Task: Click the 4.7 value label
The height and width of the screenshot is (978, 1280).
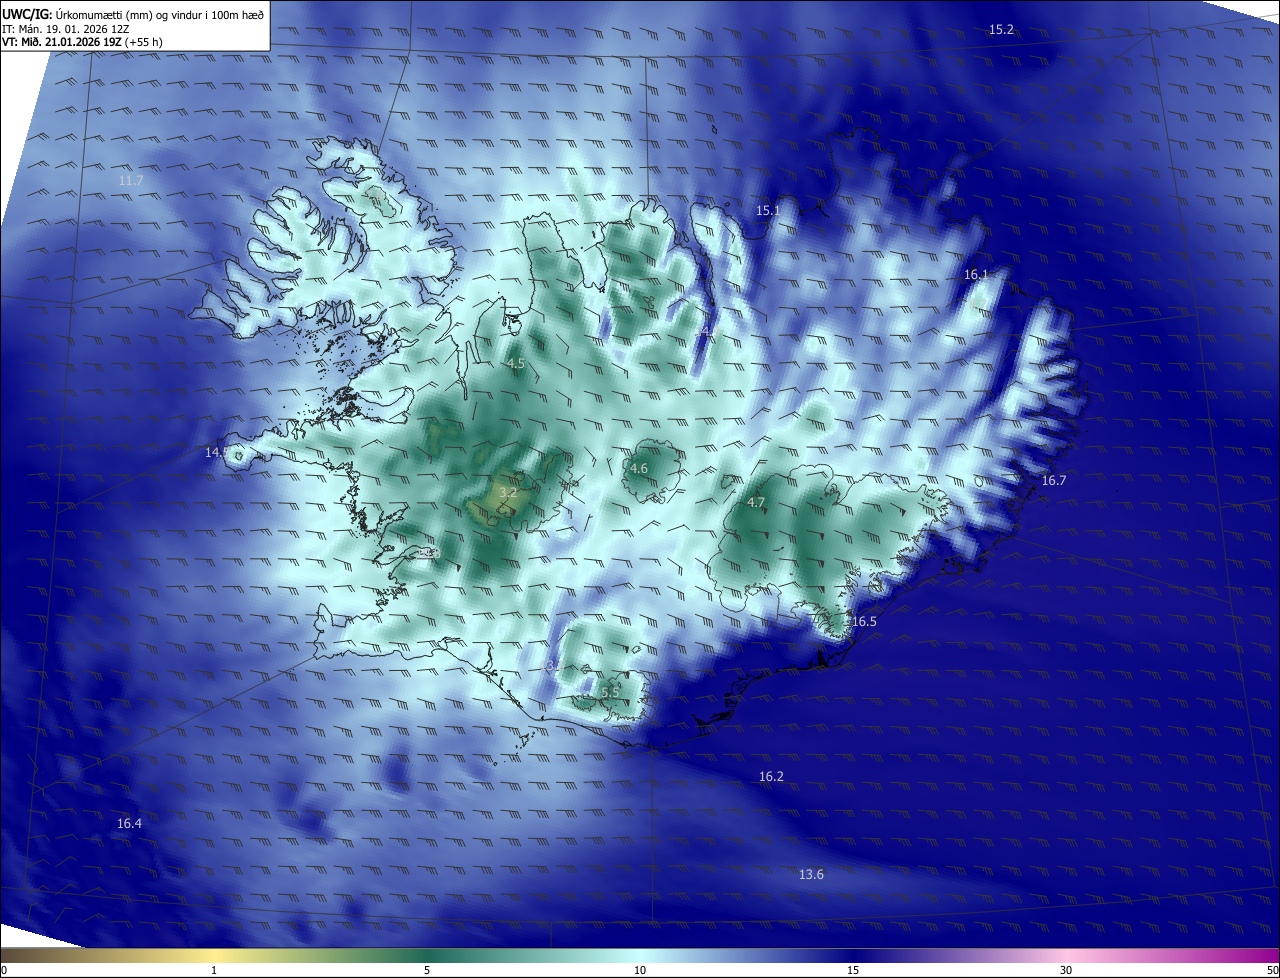Action: tap(756, 503)
